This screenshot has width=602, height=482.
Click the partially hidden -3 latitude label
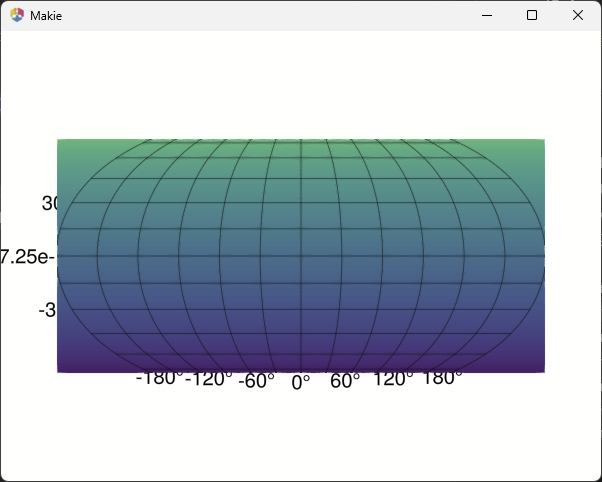pos(48,310)
